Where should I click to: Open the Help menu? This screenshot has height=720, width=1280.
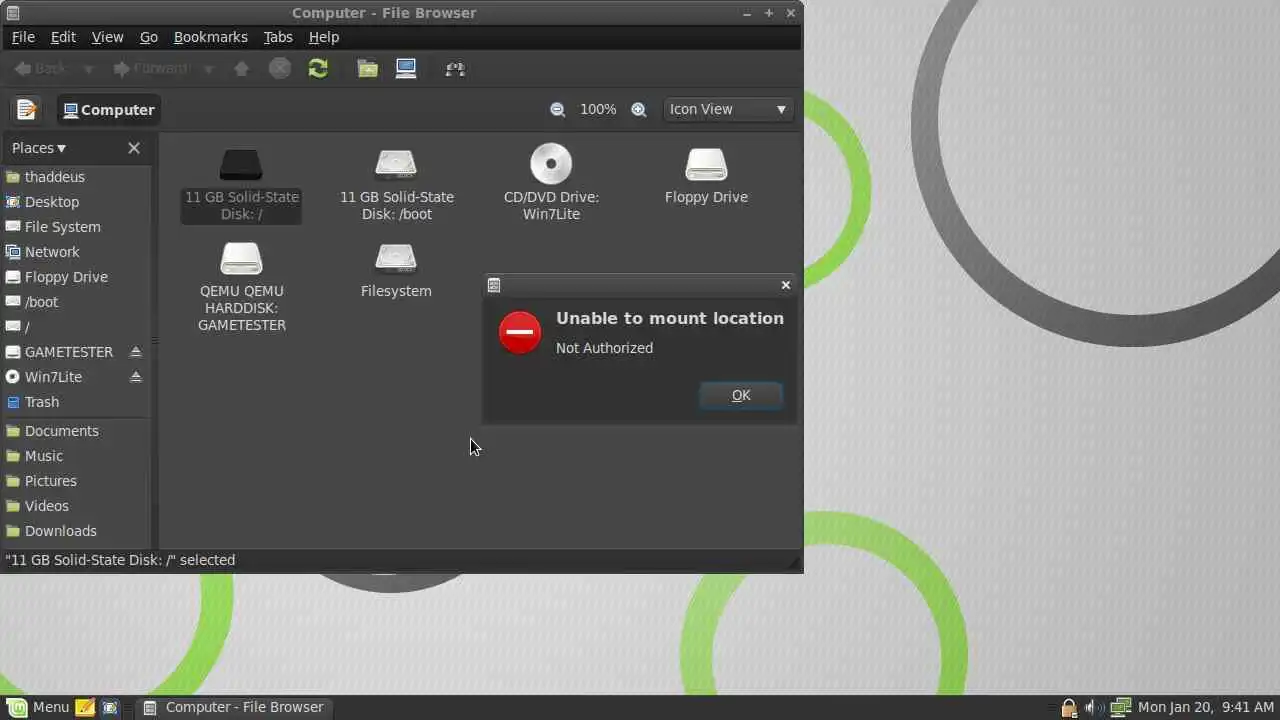coord(323,37)
